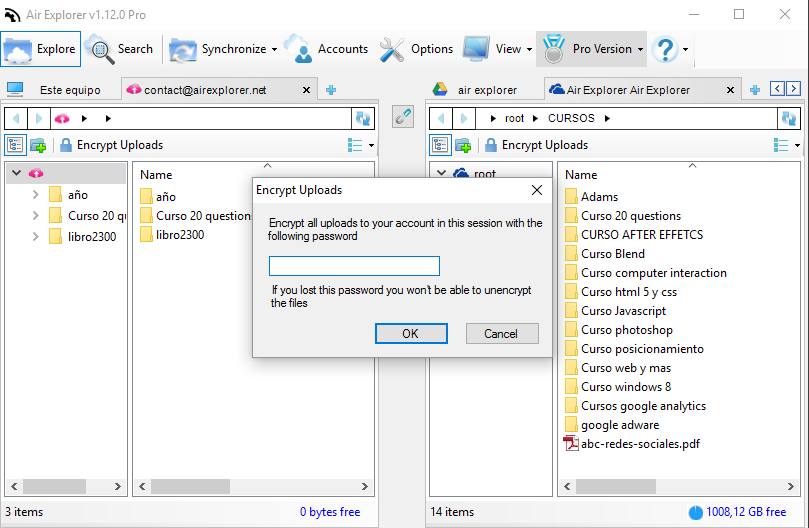Image resolution: width=809 pixels, height=528 pixels.
Task: Refresh the right pane
Action: [789, 119]
